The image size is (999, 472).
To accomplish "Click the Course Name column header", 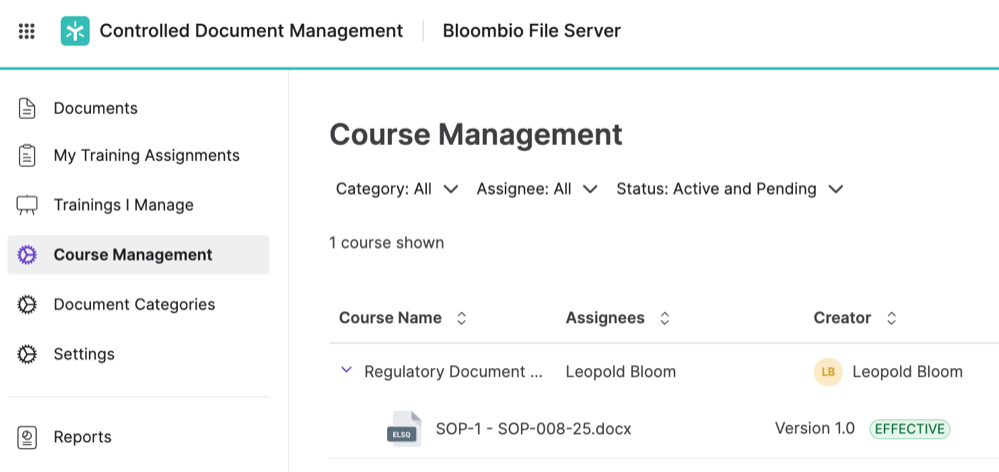I will (390, 318).
